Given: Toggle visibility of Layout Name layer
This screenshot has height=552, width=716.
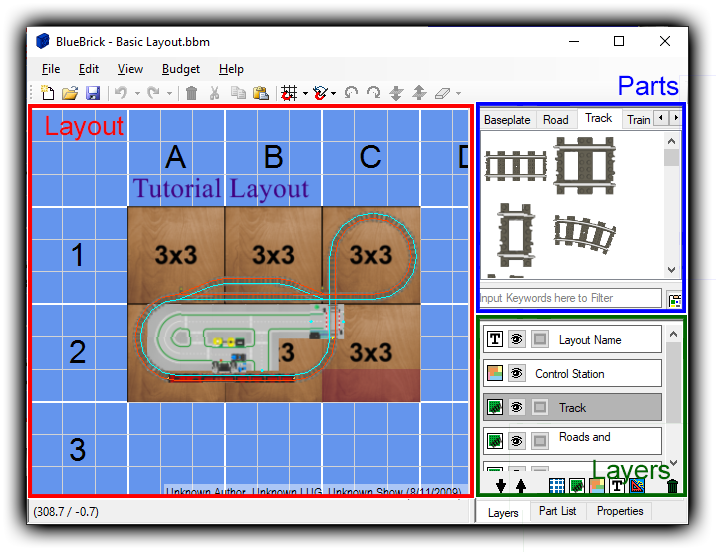Looking at the screenshot, I should (516, 339).
